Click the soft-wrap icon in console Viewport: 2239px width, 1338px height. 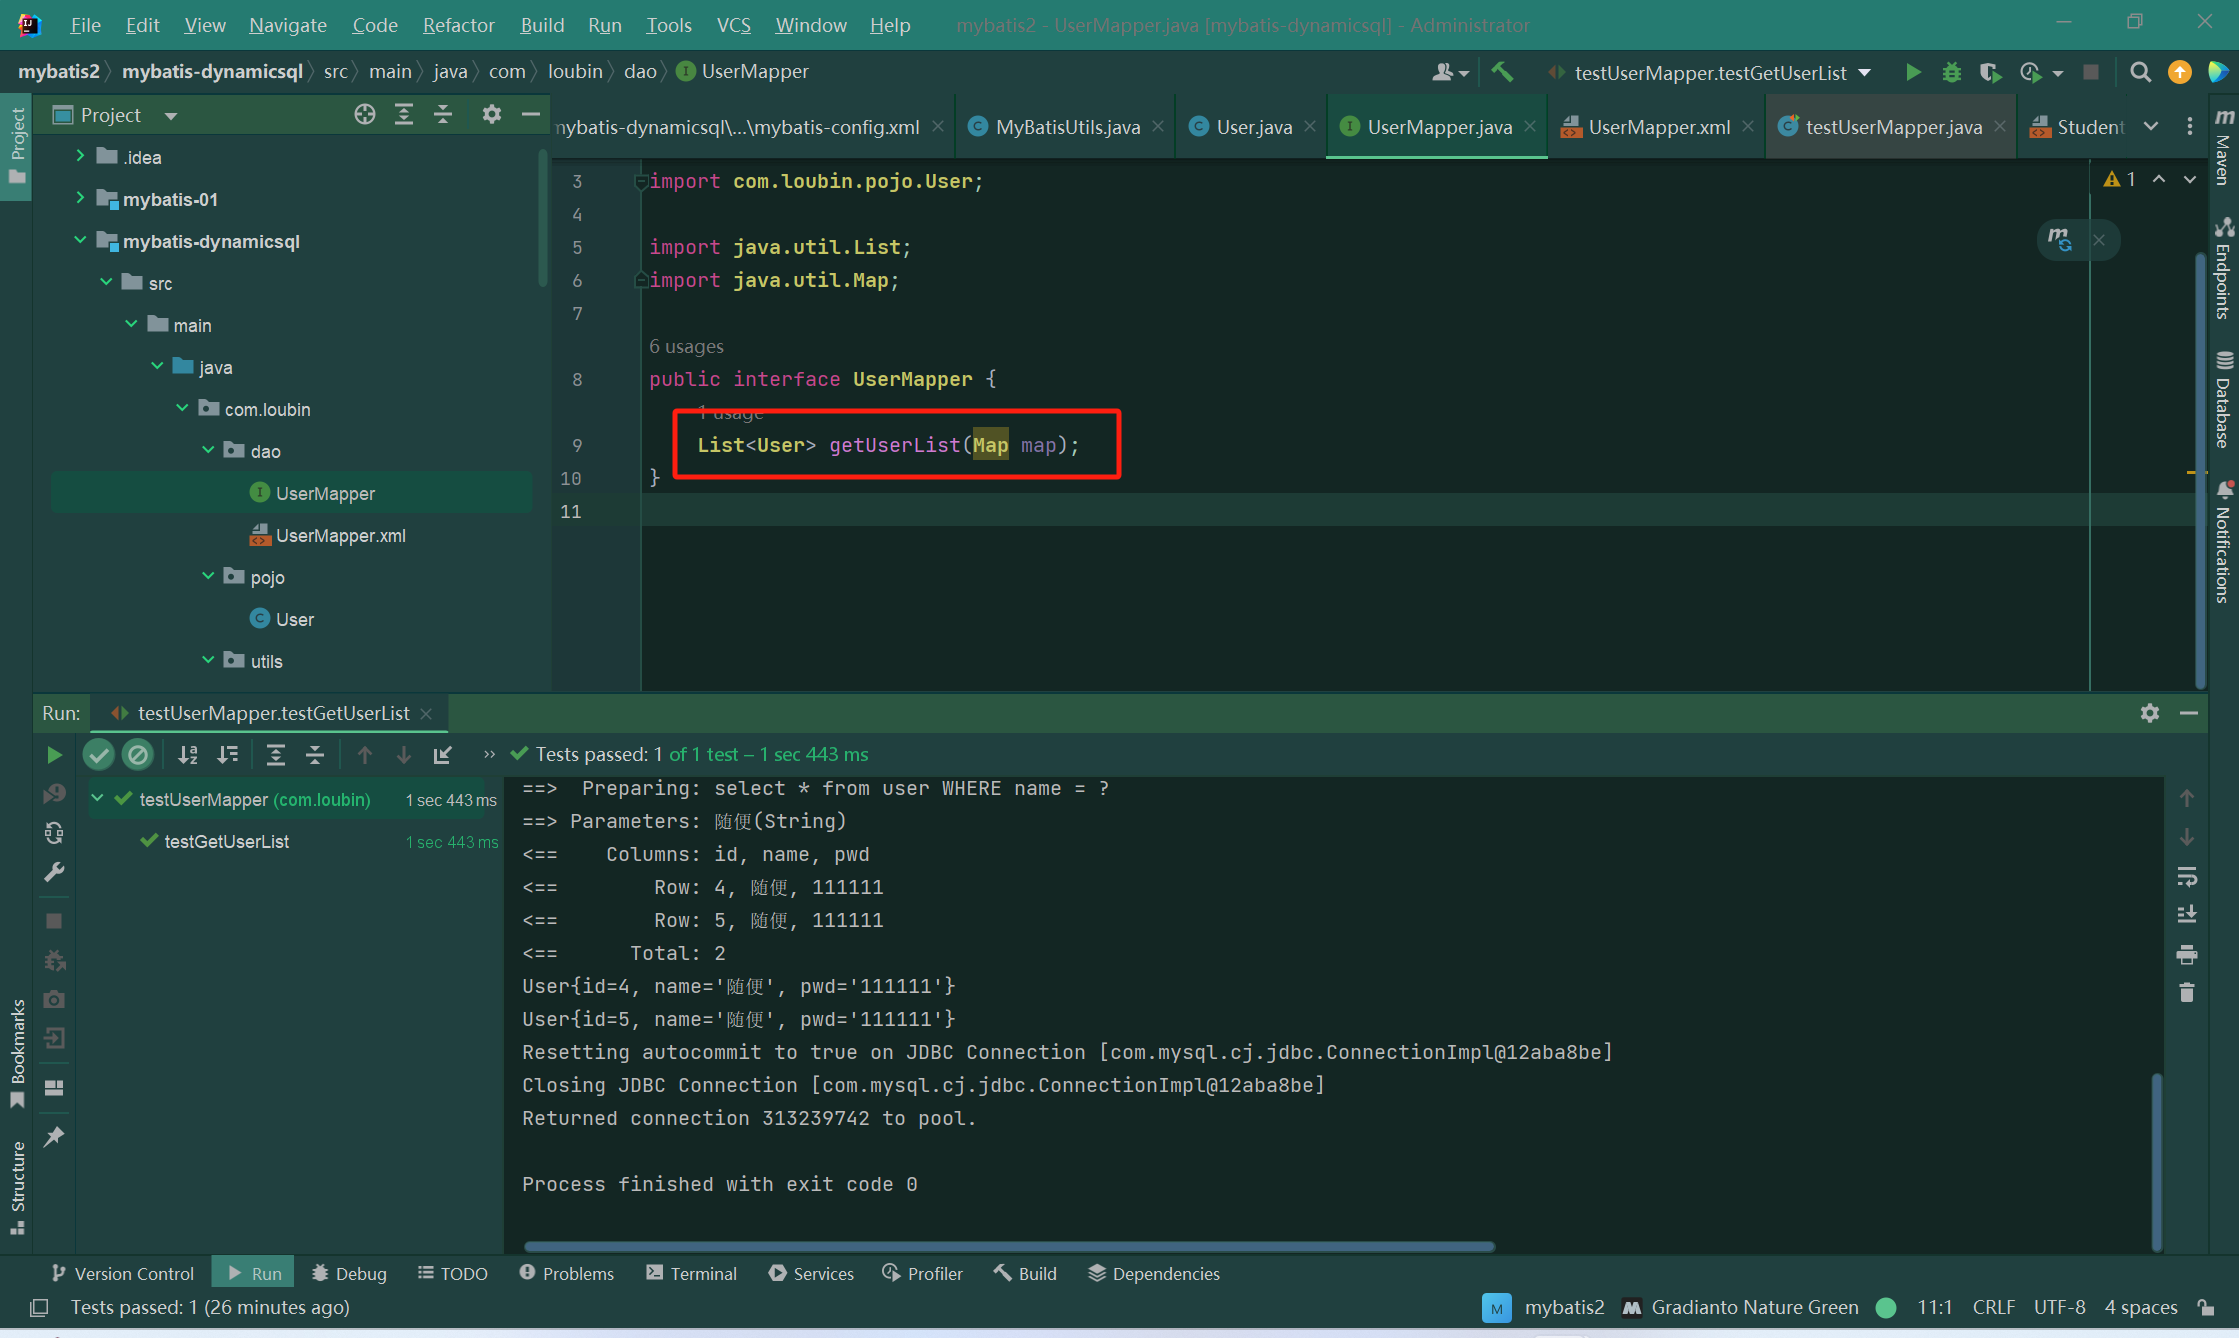click(x=2187, y=877)
